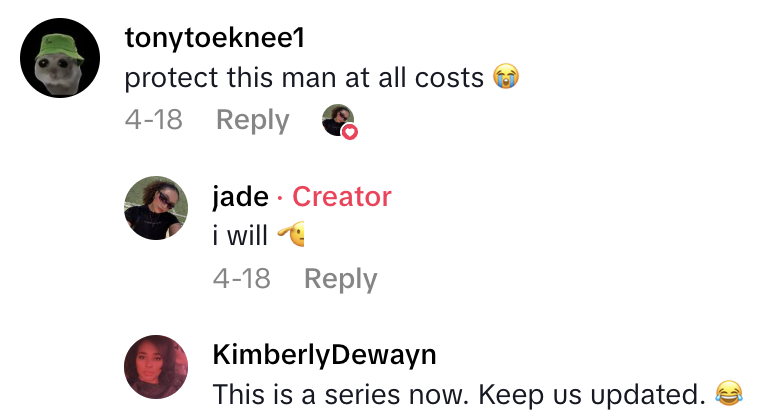The image size is (776, 420).
Task: Click the 4-18 date under tonytoeknee1's comment
Action: coord(153,120)
